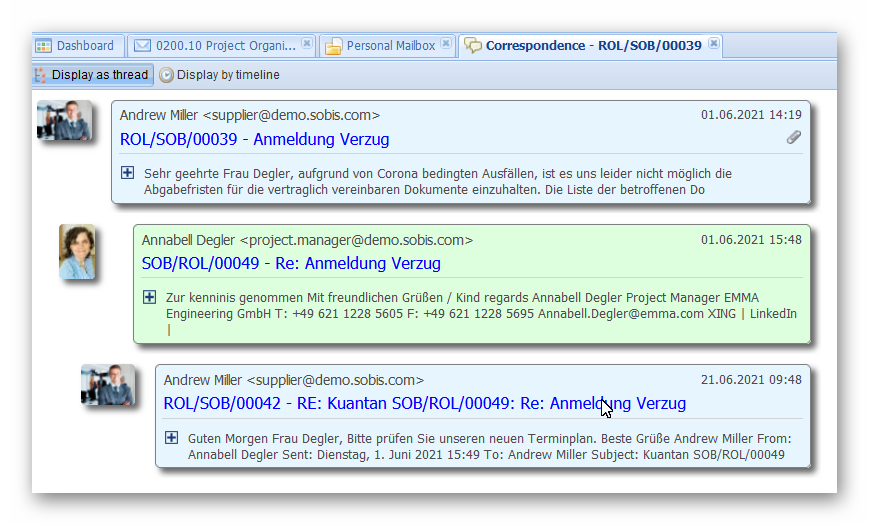The width and height of the screenshot is (869, 525).
Task: Open link SOB/ROL/00049 - Re: Anmeldung Verzug
Action: pyautogui.click(x=291, y=263)
